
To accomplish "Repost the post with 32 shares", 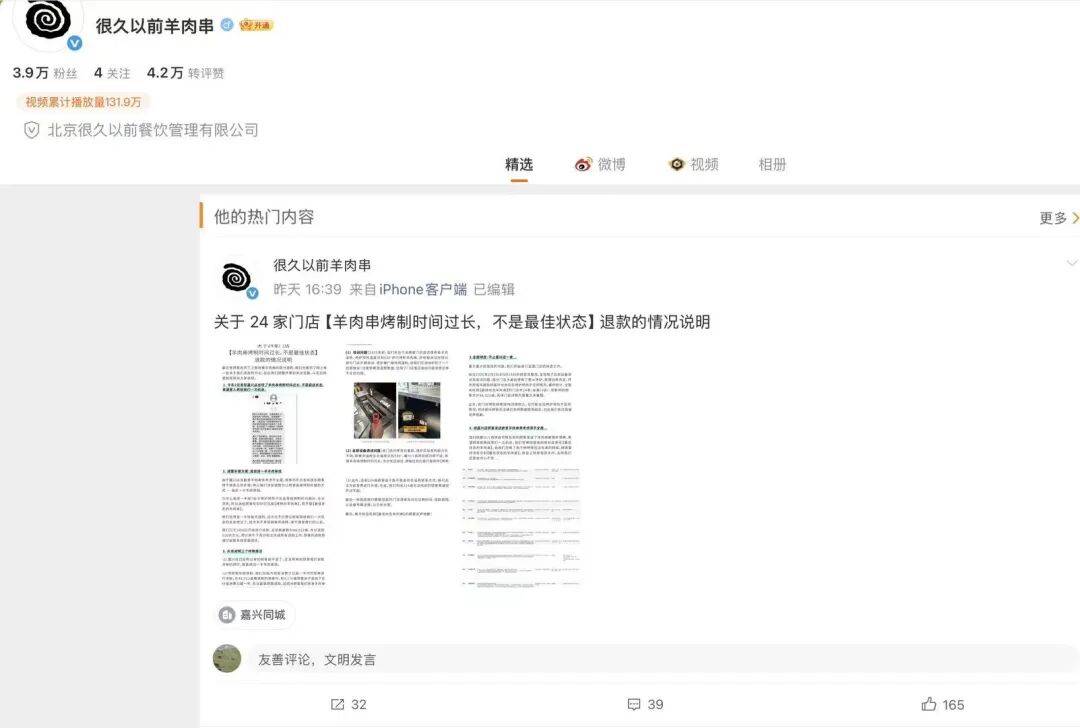I will 349,705.
